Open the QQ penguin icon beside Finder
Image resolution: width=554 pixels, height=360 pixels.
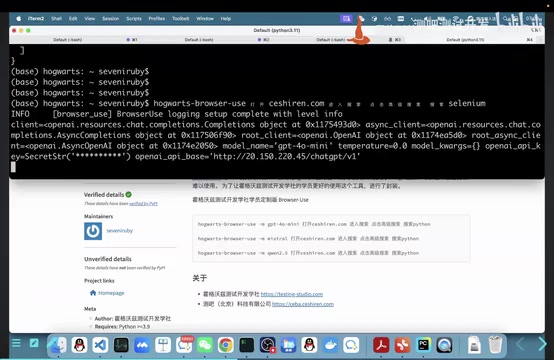tap(79, 344)
